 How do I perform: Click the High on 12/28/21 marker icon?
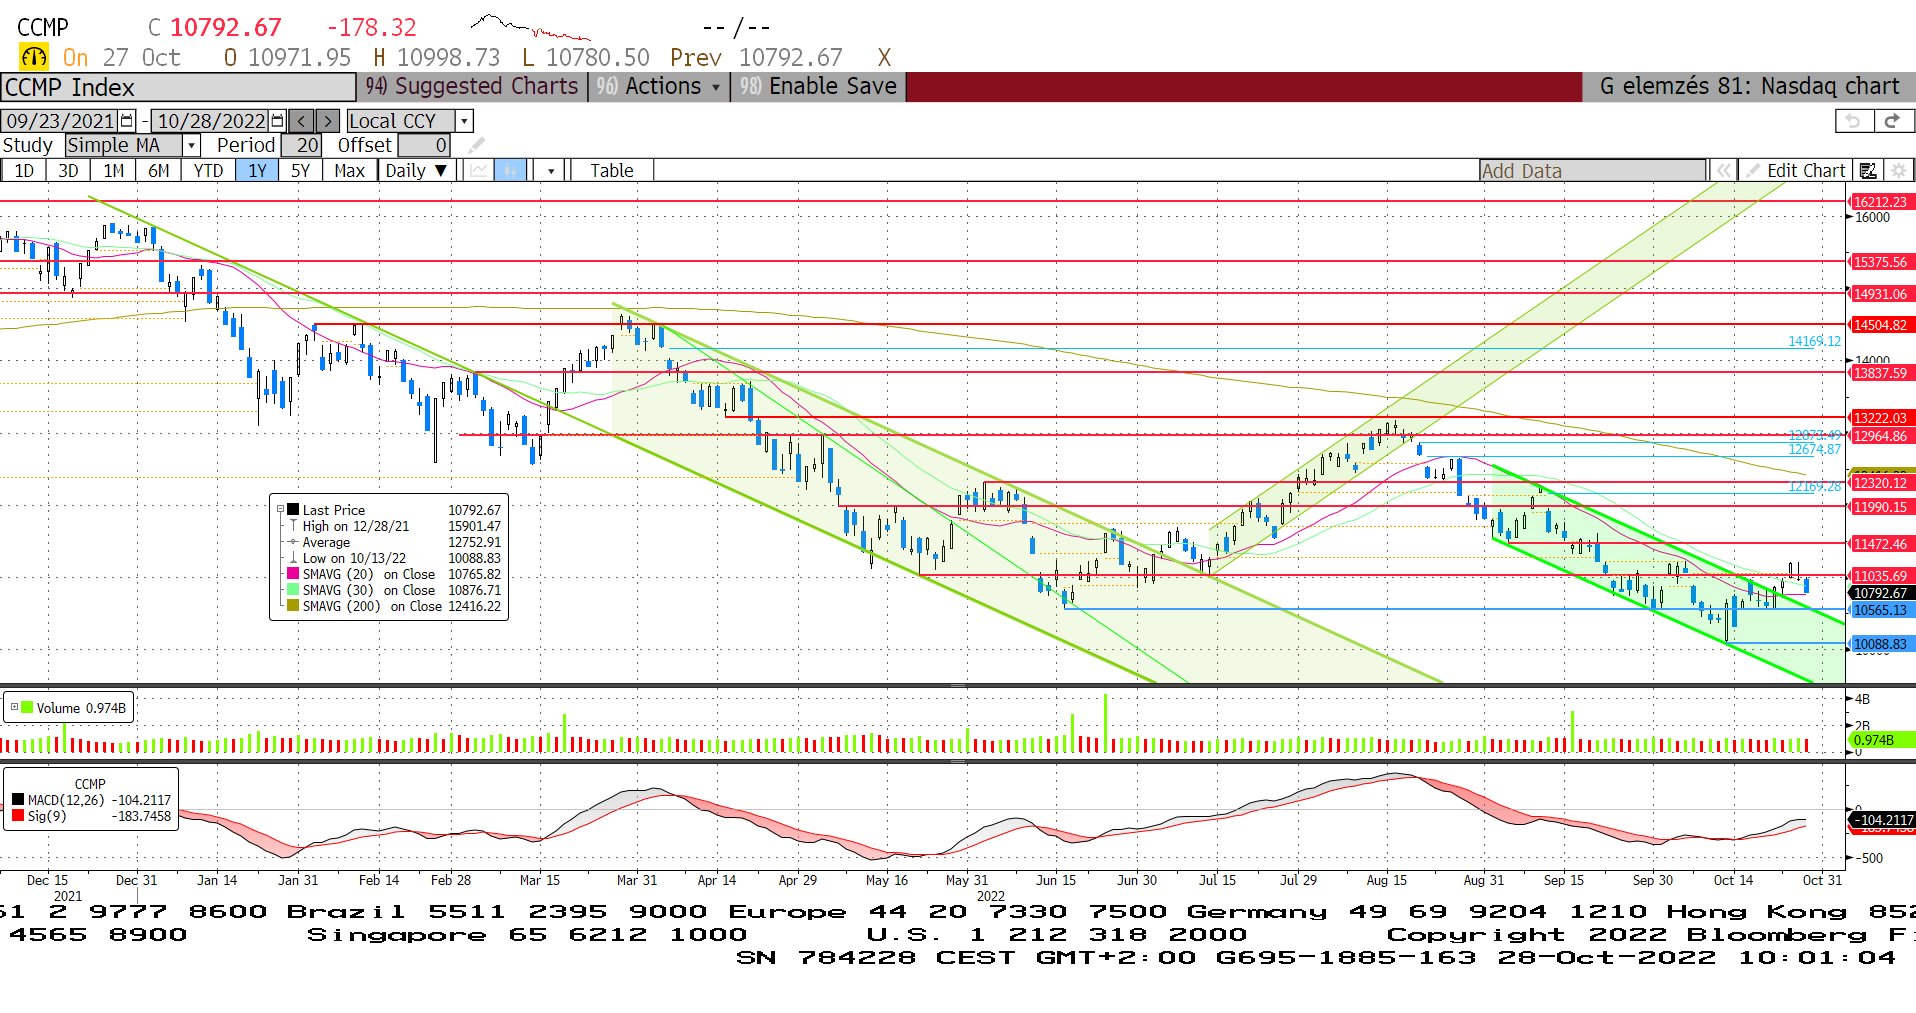(x=293, y=526)
